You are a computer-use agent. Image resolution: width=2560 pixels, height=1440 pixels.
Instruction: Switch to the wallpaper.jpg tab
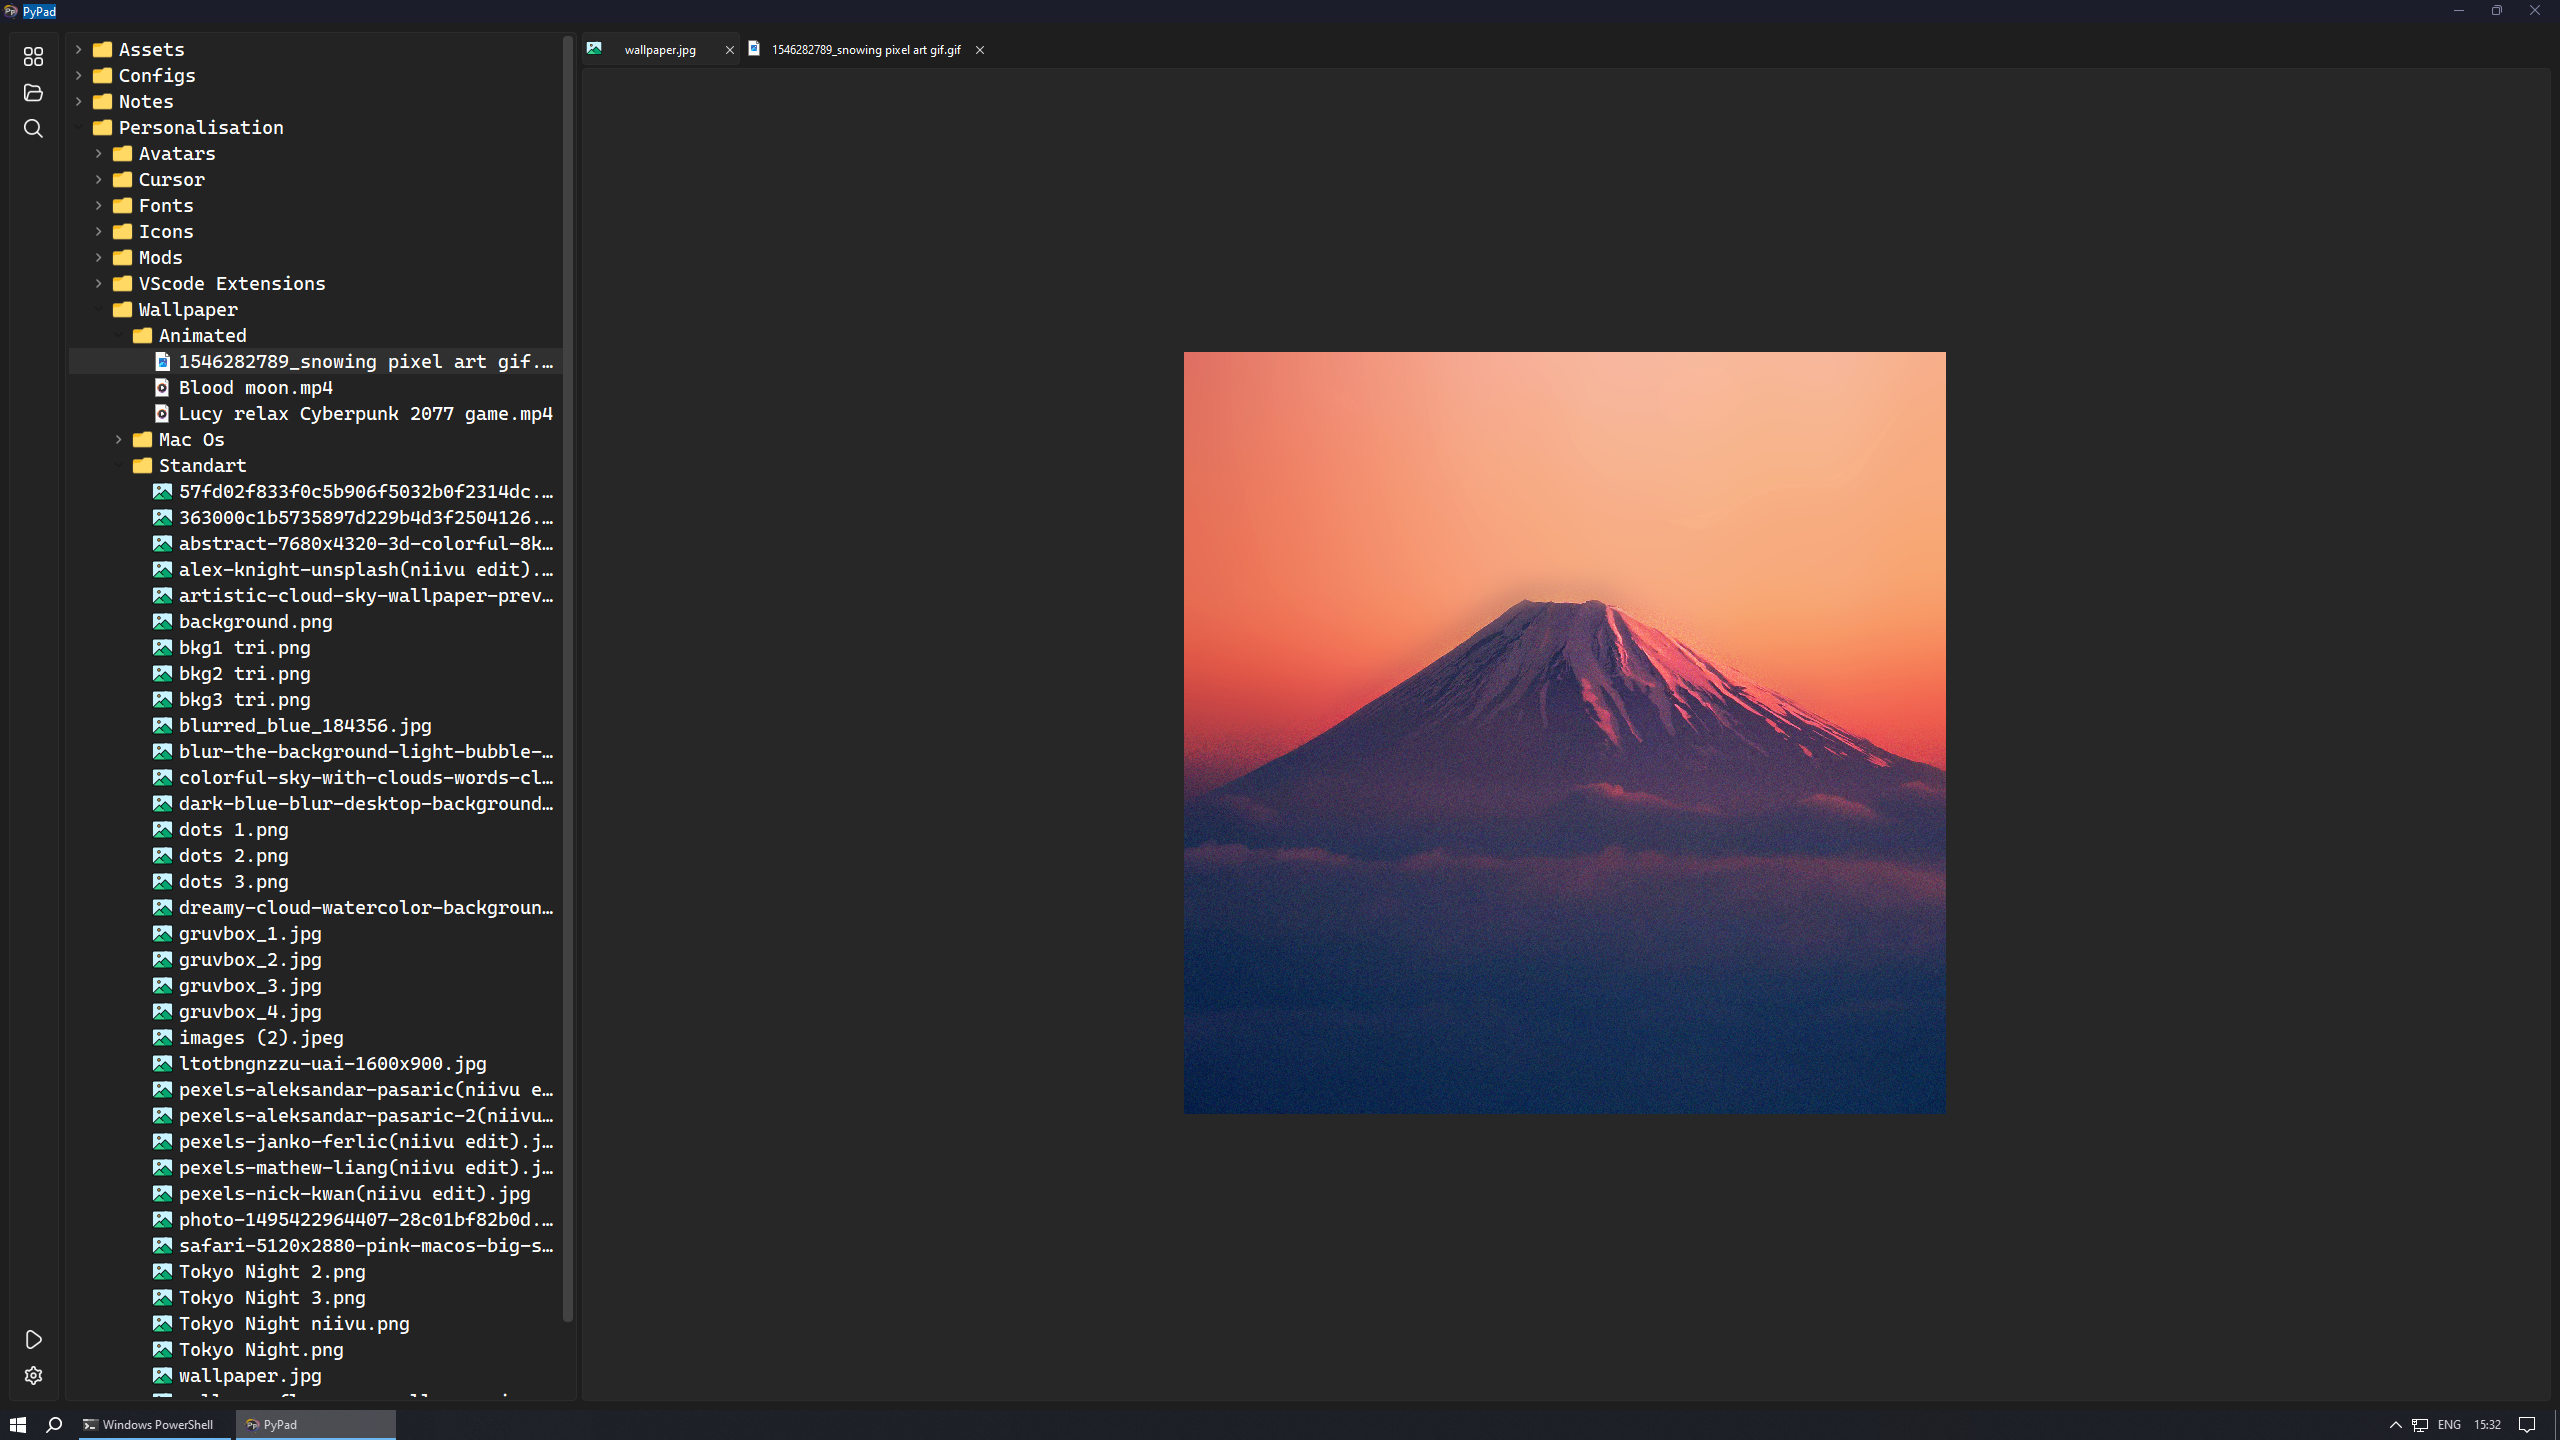(x=659, y=50)
